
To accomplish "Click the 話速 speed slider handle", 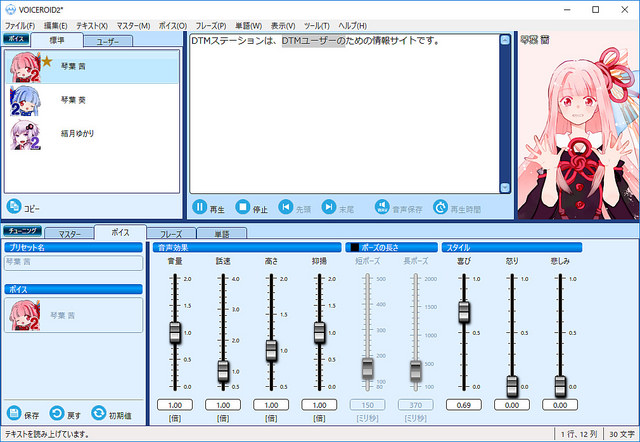I will click(223, 371).
